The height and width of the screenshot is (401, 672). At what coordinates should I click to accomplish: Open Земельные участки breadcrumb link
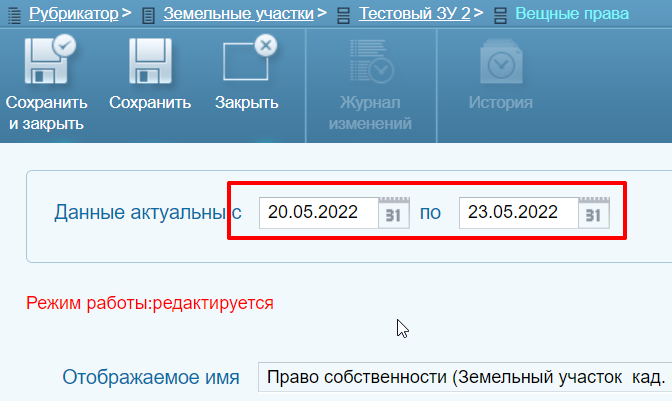(239, 14)
